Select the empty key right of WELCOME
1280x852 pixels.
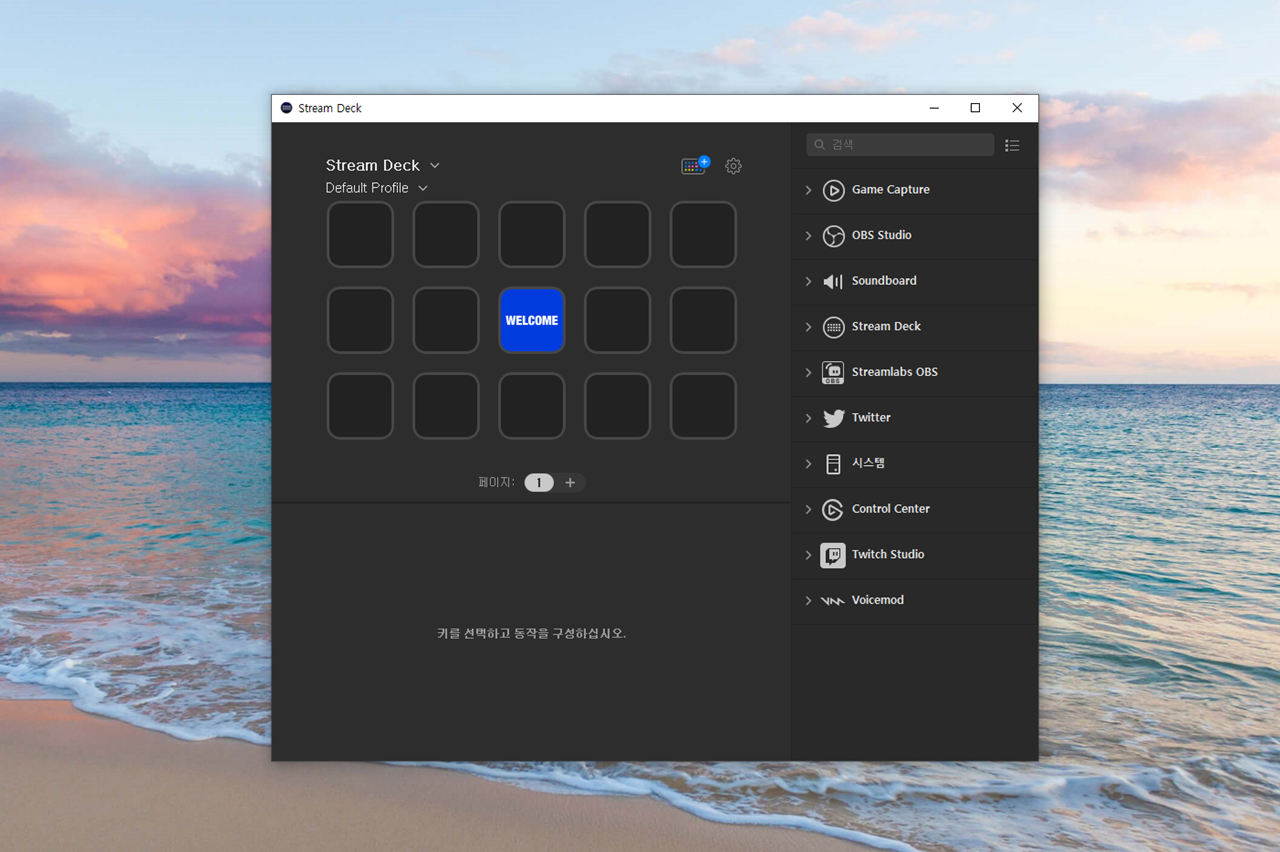[x=618, y=321]
